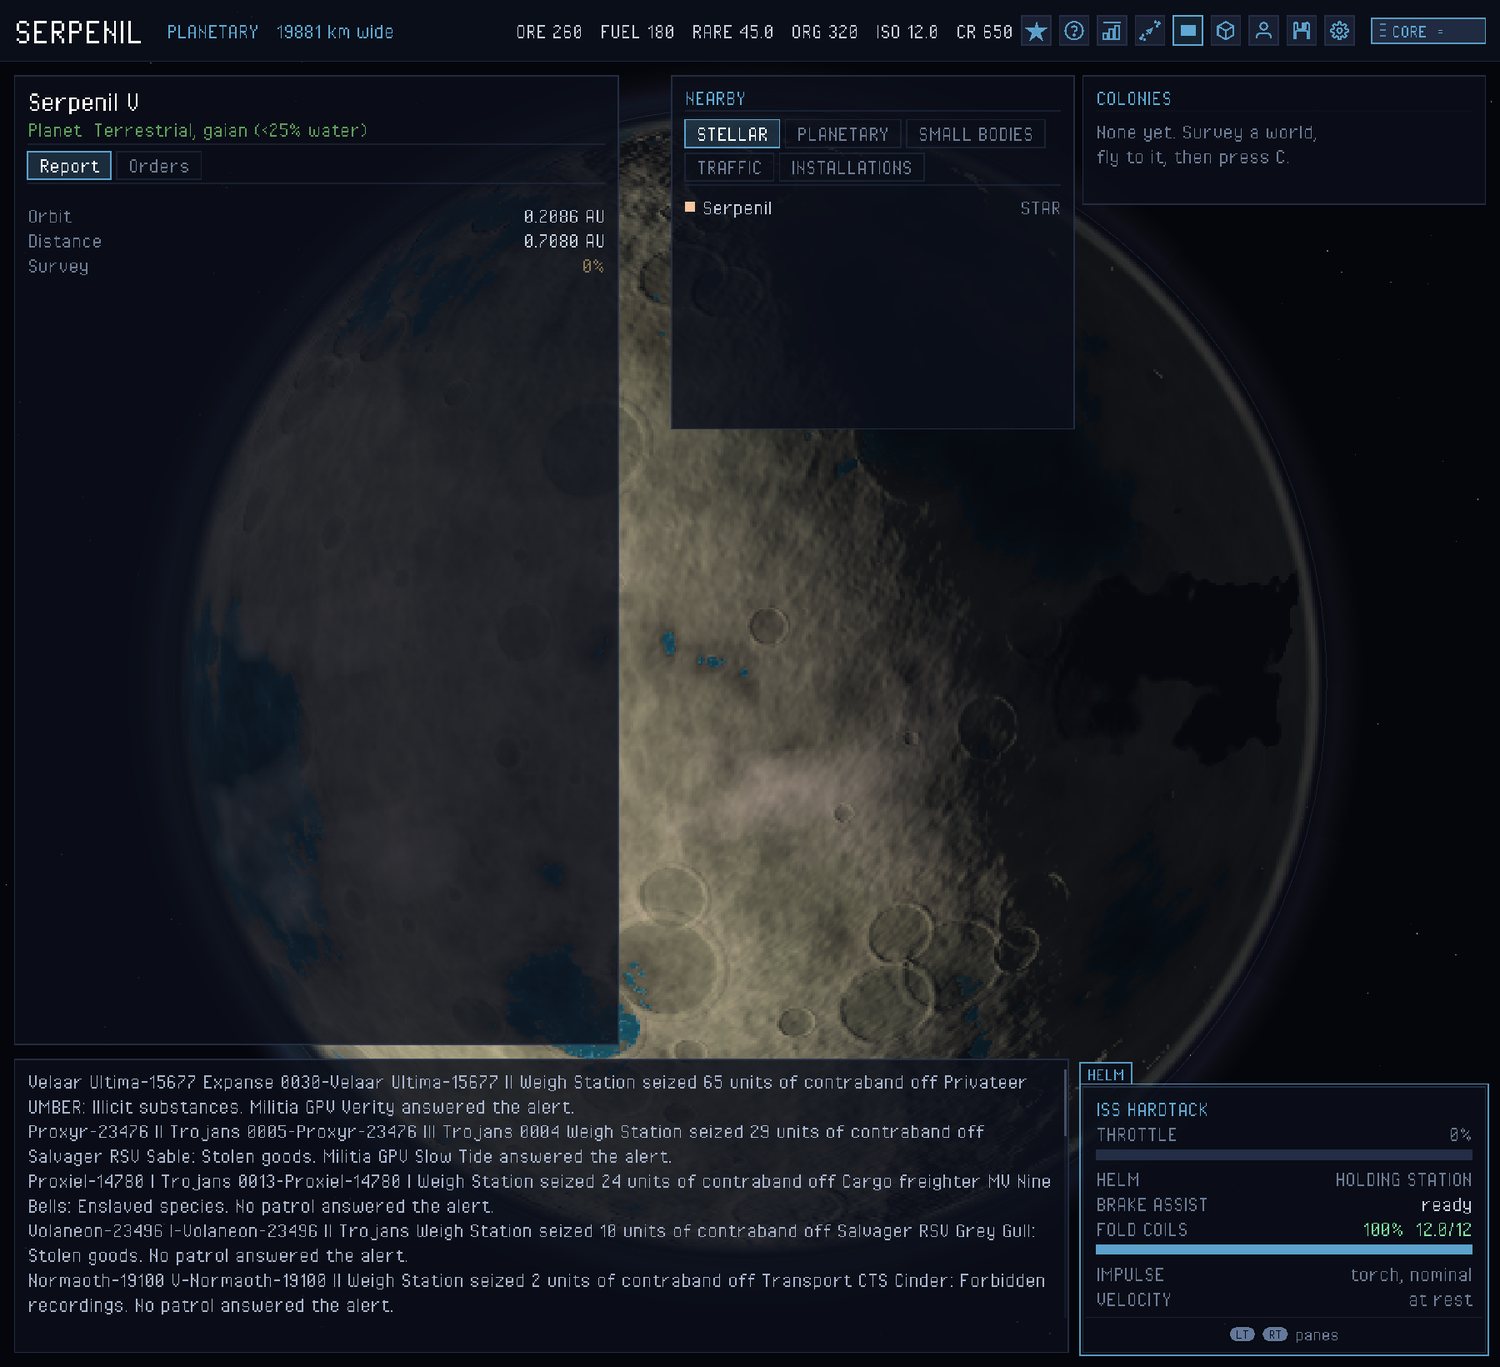Select the highlighted solid rectangle toolbar icon
The height and width of the screenshot is (1367, 1500).
coord(1188,32)
